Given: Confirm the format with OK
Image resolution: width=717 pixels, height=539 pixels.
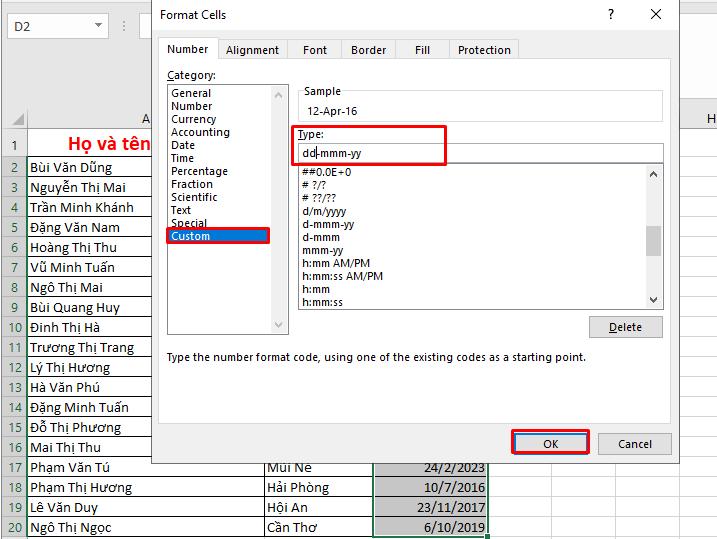Looking at the screenshot, I should 551,443.
